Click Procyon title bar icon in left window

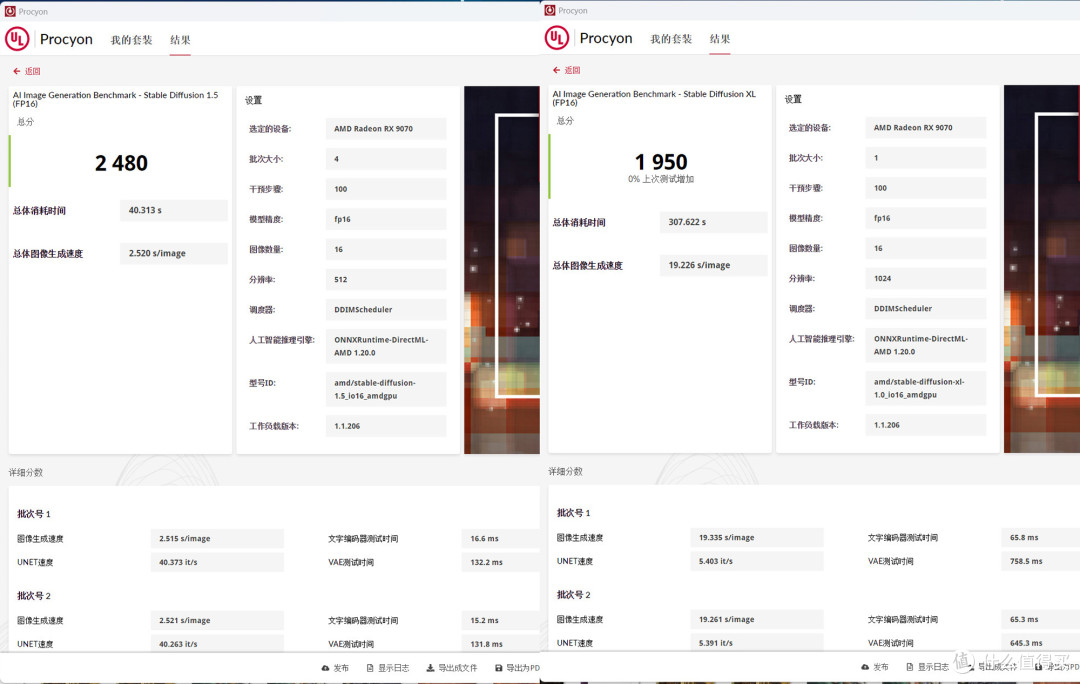pyautogui.click(x=10, y=11)
